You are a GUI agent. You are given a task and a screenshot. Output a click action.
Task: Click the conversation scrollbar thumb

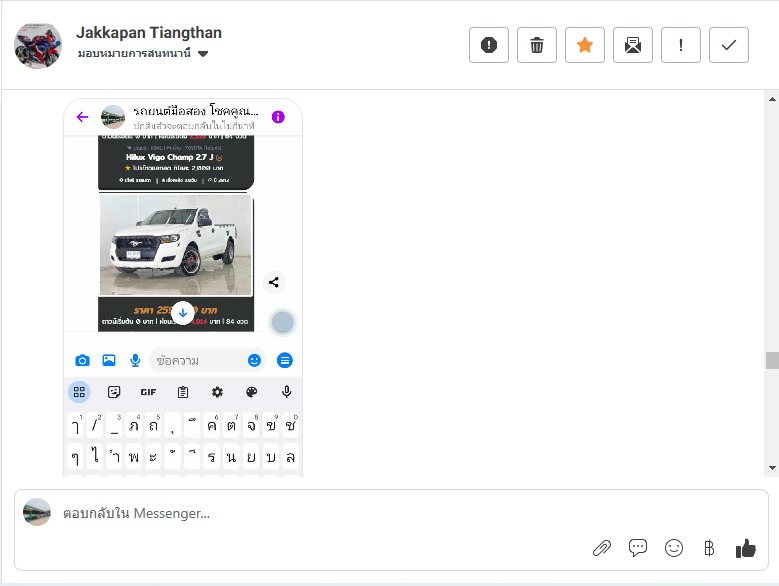coord(773,361)
